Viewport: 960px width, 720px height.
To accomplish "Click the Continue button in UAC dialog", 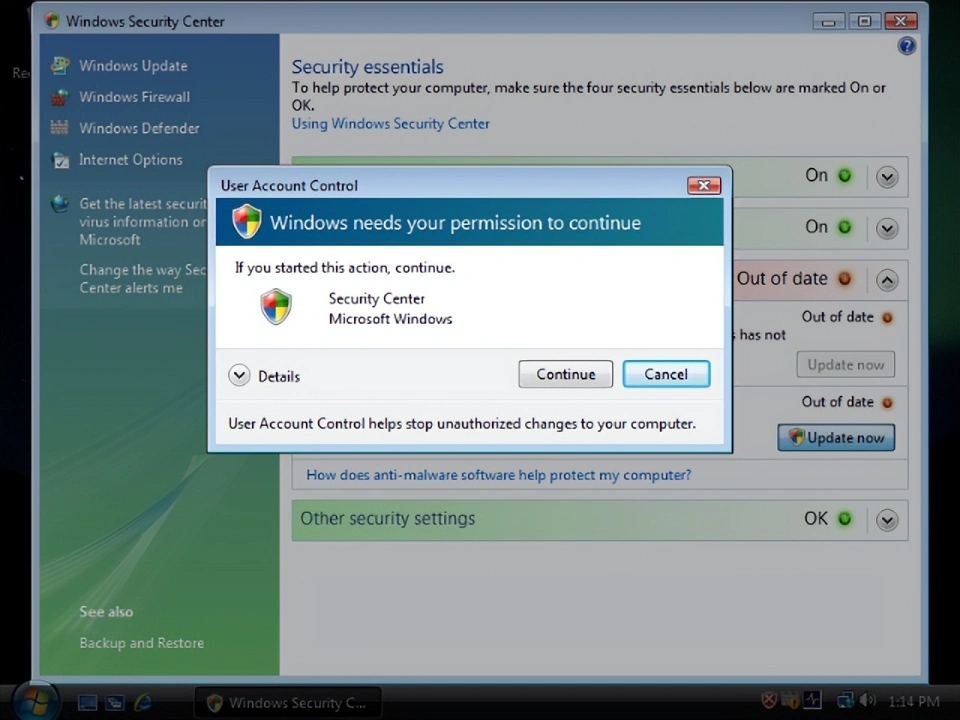I will click(565, 374).
